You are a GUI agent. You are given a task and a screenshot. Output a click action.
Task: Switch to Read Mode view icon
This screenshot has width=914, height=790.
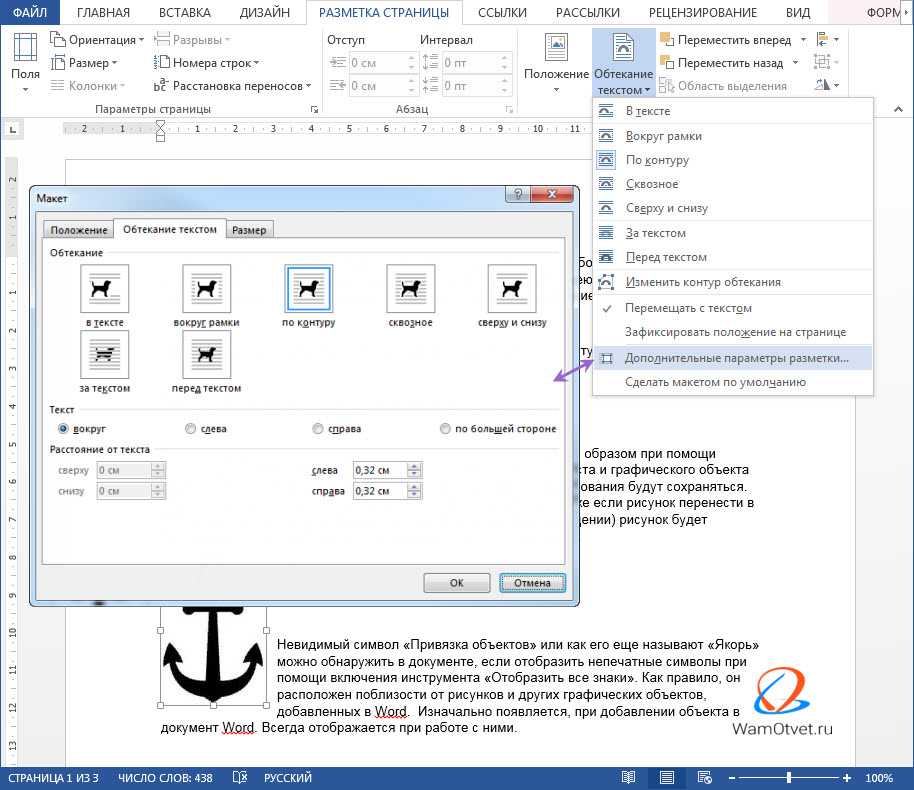pyautogui.click(x=628, y=777)
